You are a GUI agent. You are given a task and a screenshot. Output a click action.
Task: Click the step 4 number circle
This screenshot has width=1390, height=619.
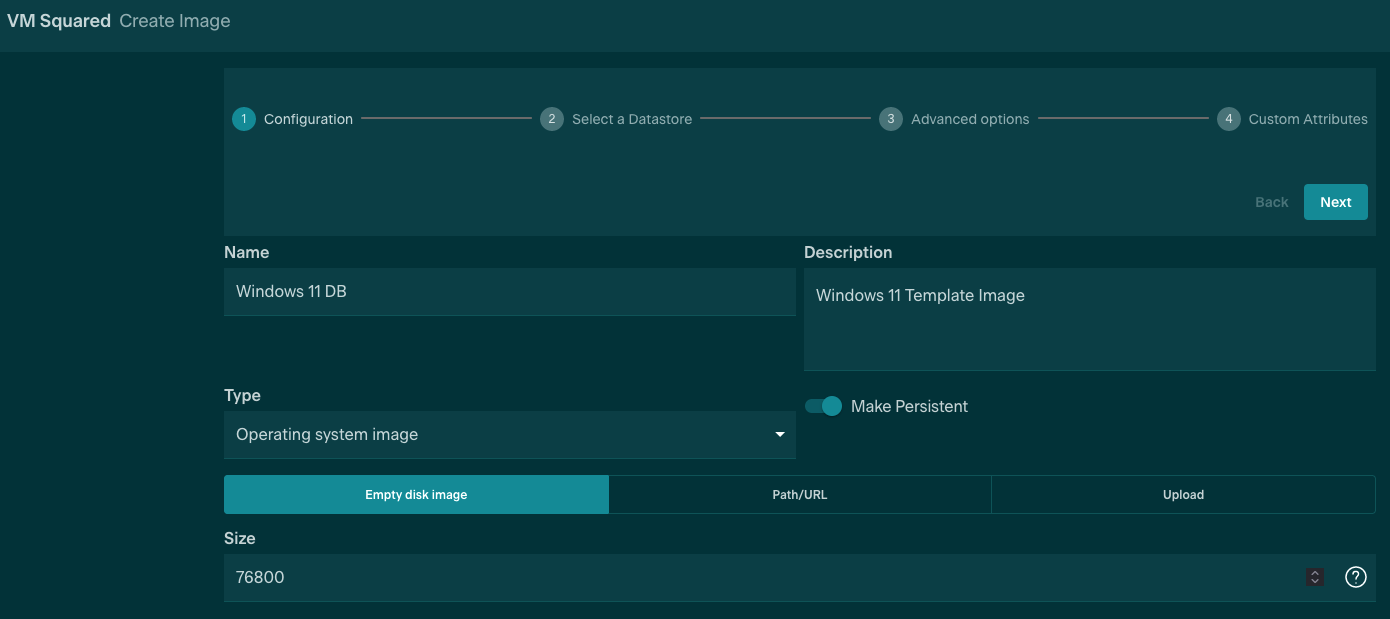click(x=1229, y=119)
